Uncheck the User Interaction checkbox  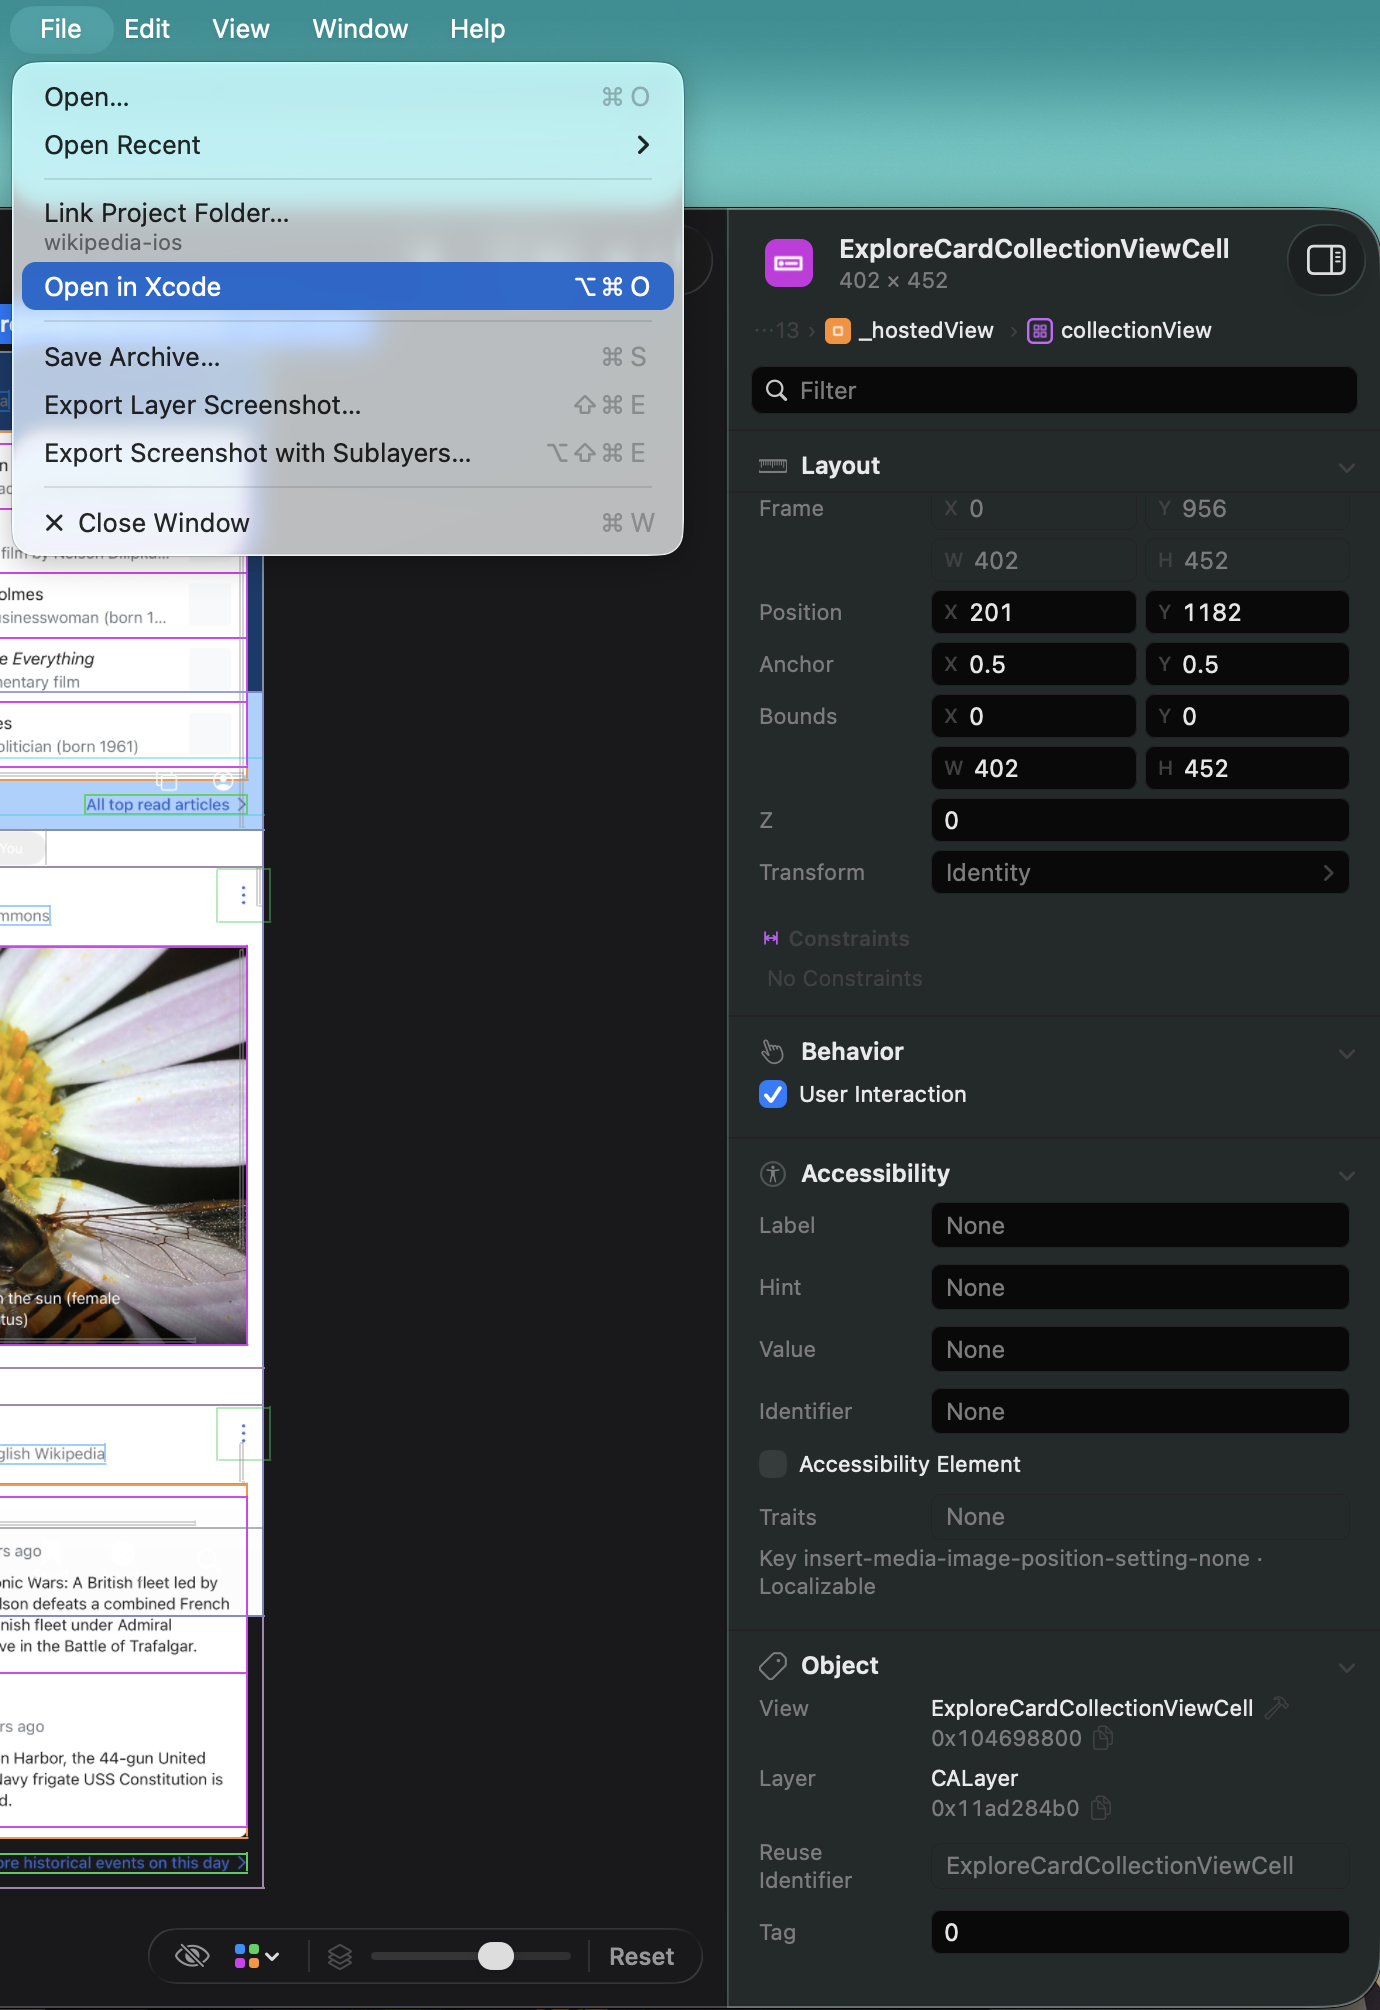click(773, 1094)
